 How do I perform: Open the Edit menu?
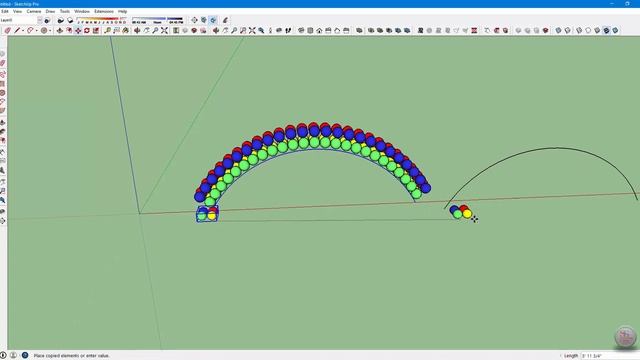click(x=5, y=11)
